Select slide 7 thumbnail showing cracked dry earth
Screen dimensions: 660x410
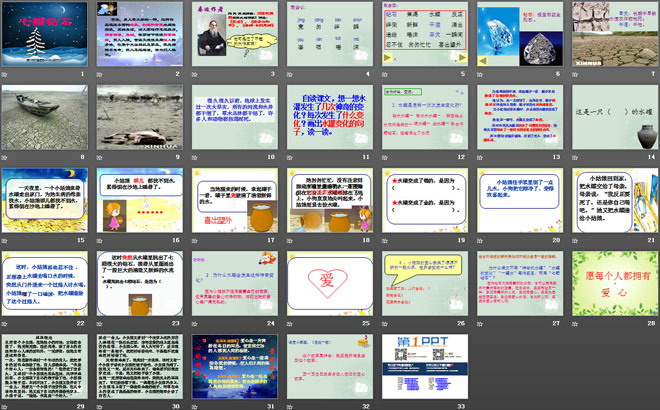(615, 34)
